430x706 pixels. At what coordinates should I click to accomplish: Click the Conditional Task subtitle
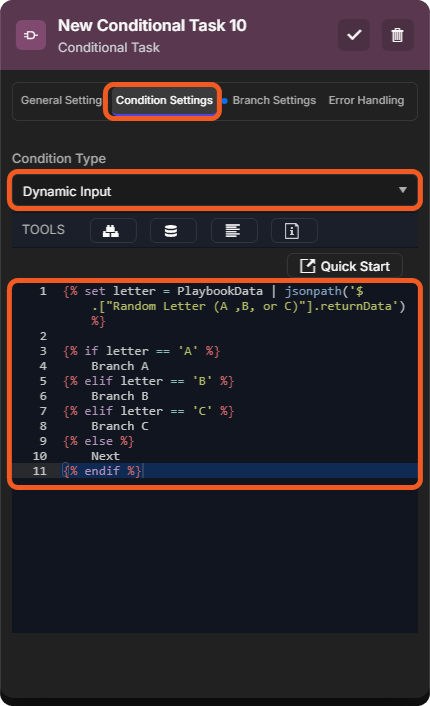(x=109, y=47)
